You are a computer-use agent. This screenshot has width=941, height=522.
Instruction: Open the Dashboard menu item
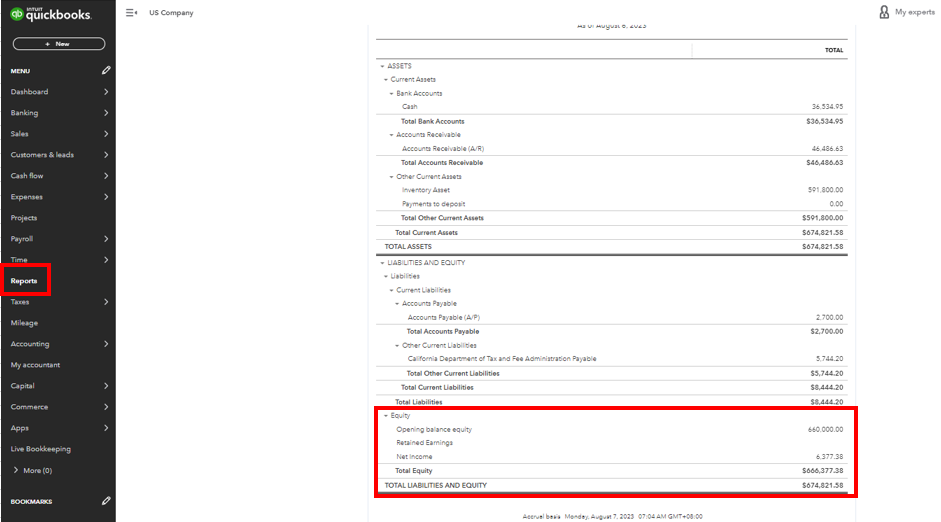pyautogui.click(x=29, y=92)
